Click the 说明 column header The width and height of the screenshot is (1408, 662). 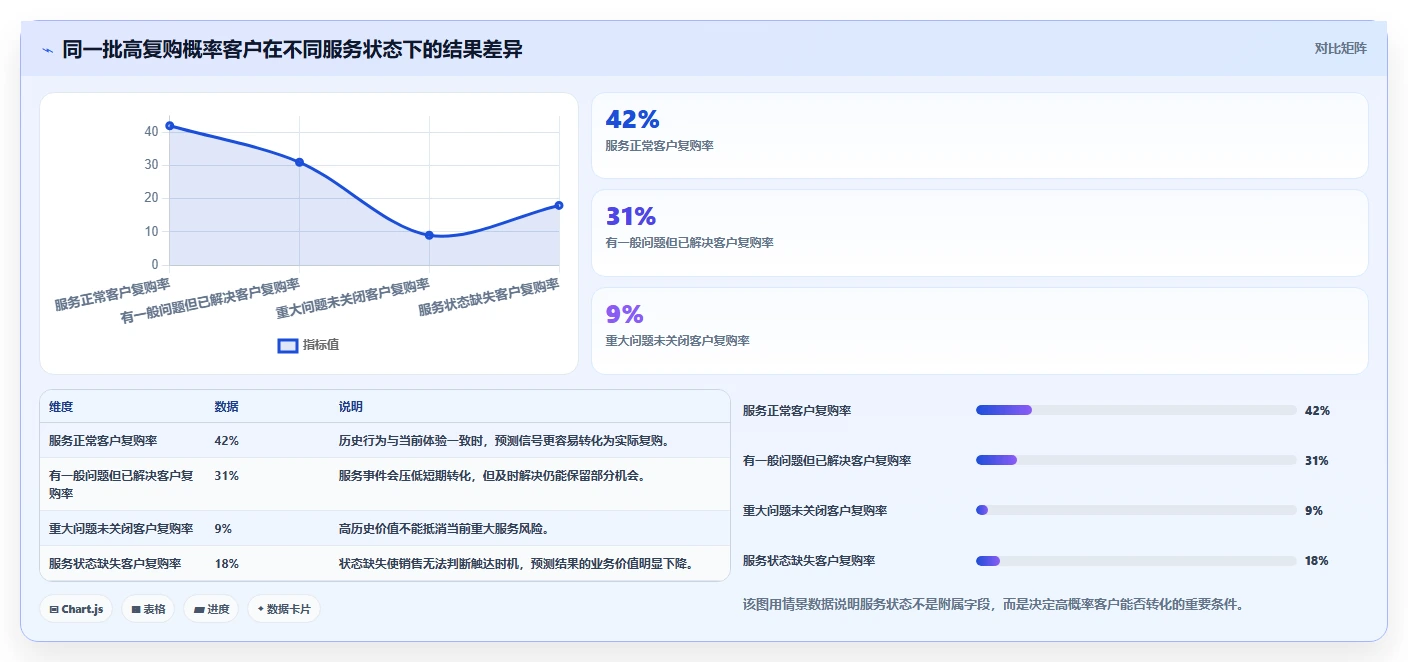point(351,407)
